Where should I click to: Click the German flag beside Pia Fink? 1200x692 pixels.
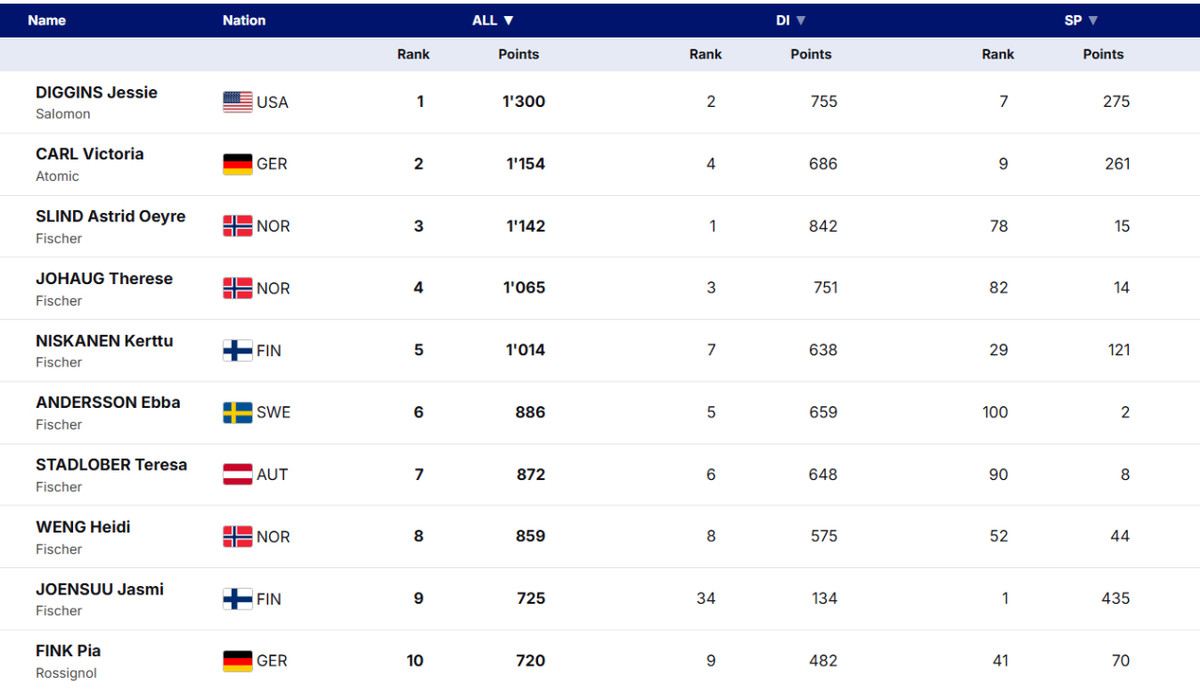pos(237,661)
